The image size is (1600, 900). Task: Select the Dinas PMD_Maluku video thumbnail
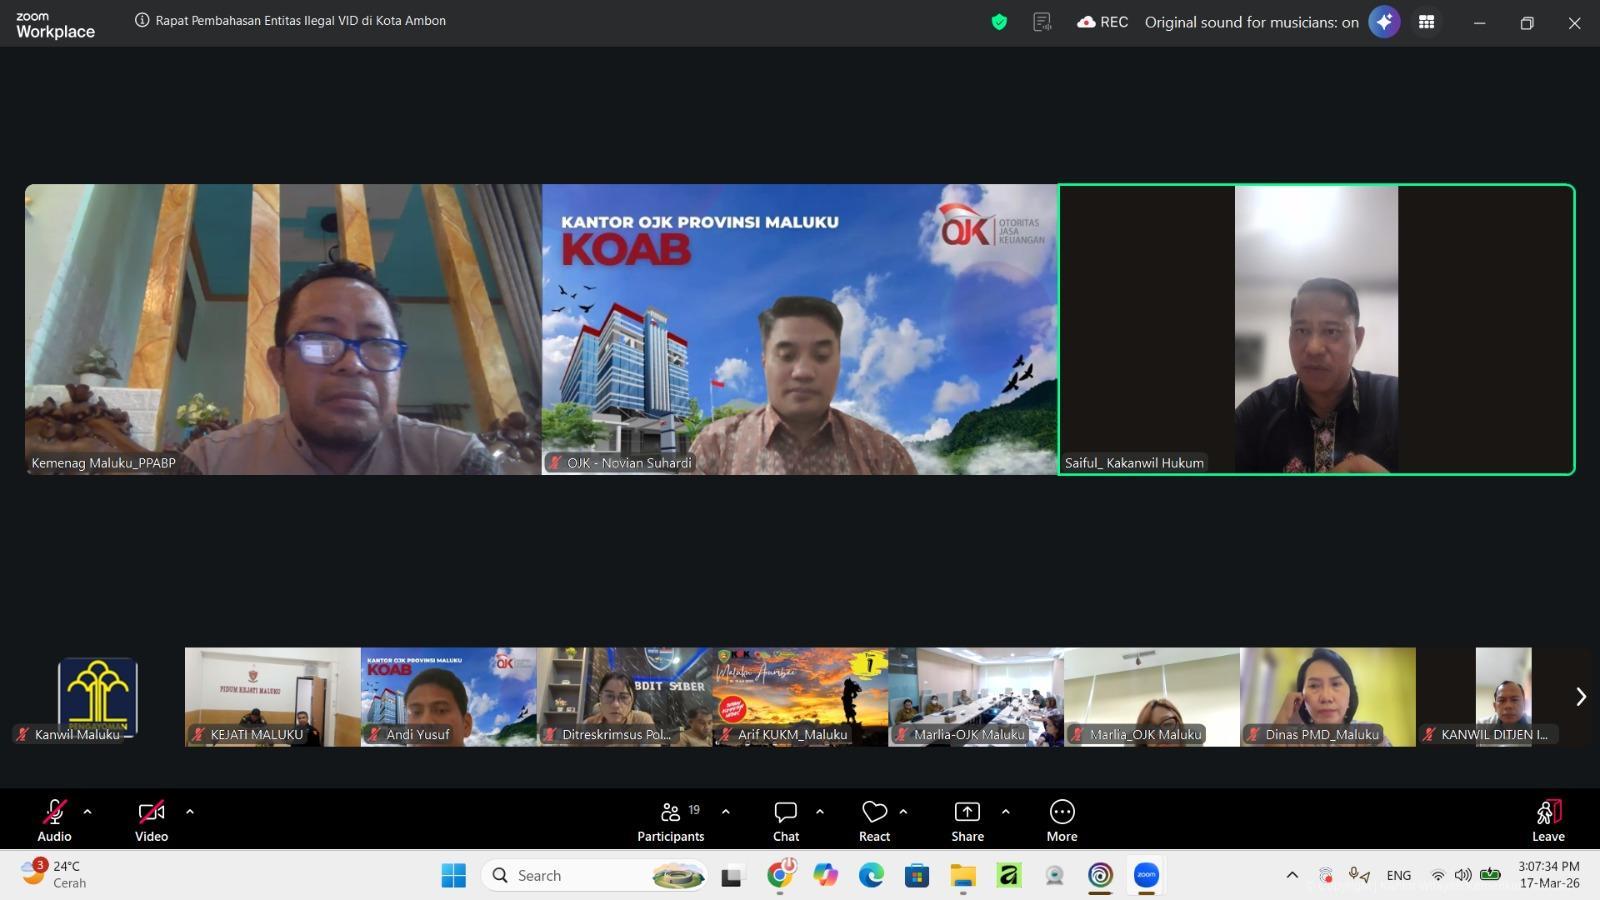pyautogui.click(x=1328, y=696)
